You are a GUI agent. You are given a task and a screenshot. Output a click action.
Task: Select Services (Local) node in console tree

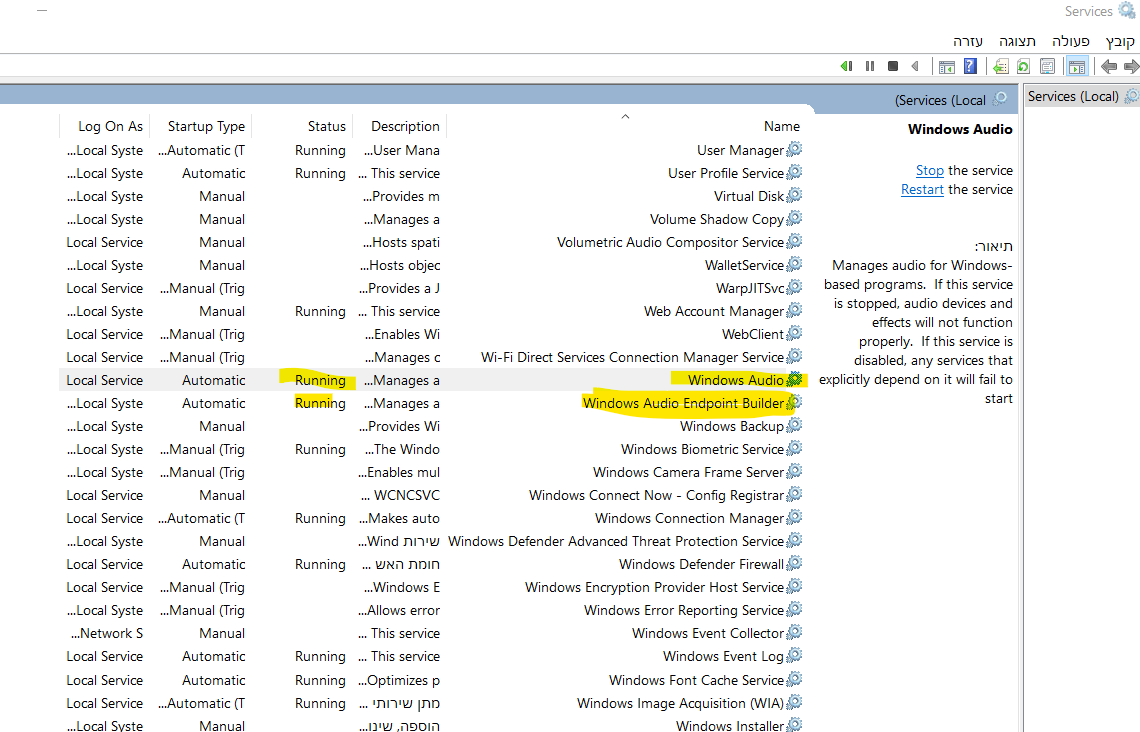(x=1073, y=96)
